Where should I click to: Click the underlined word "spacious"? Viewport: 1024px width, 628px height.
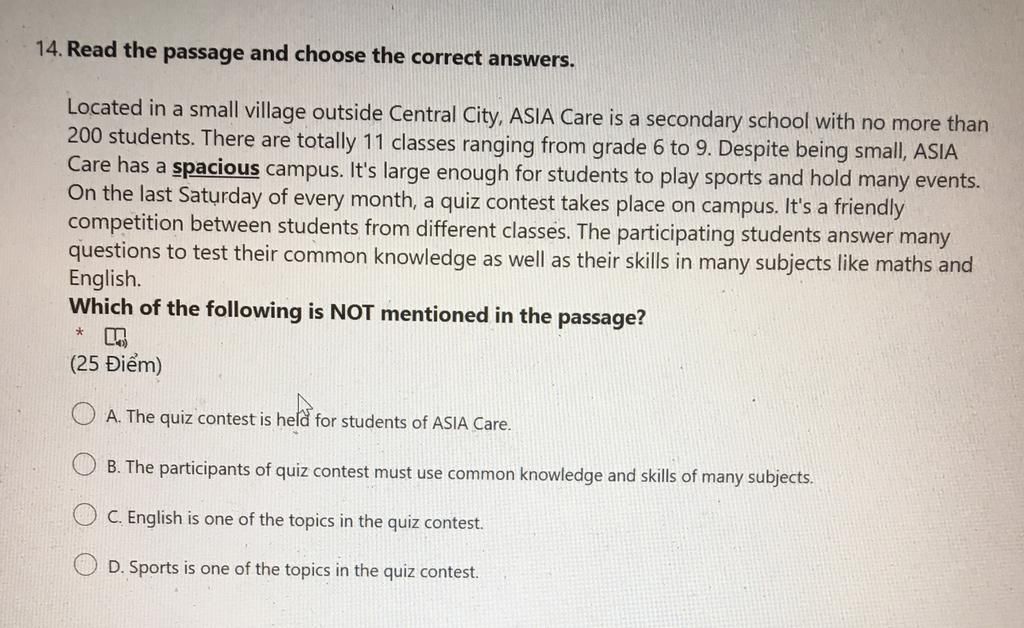coord(216,167)
